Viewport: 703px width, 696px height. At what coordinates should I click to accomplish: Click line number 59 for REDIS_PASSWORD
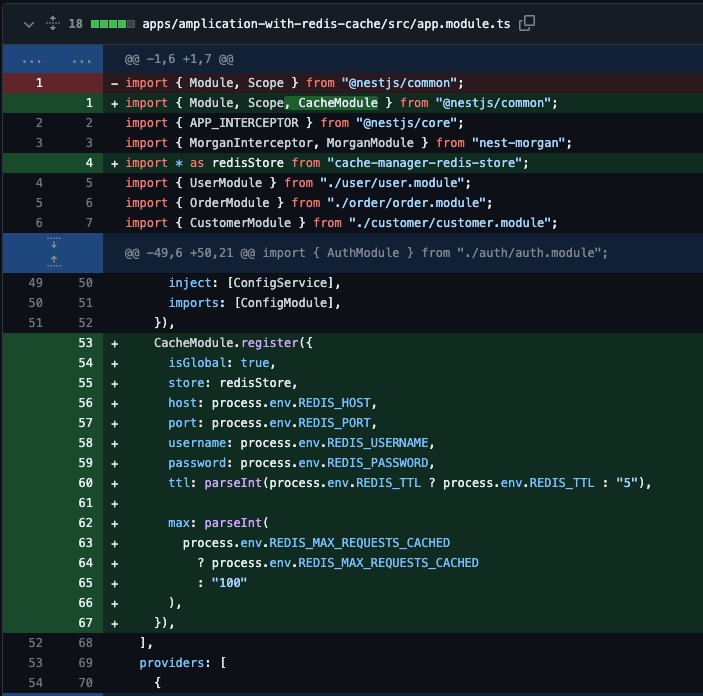86,463
